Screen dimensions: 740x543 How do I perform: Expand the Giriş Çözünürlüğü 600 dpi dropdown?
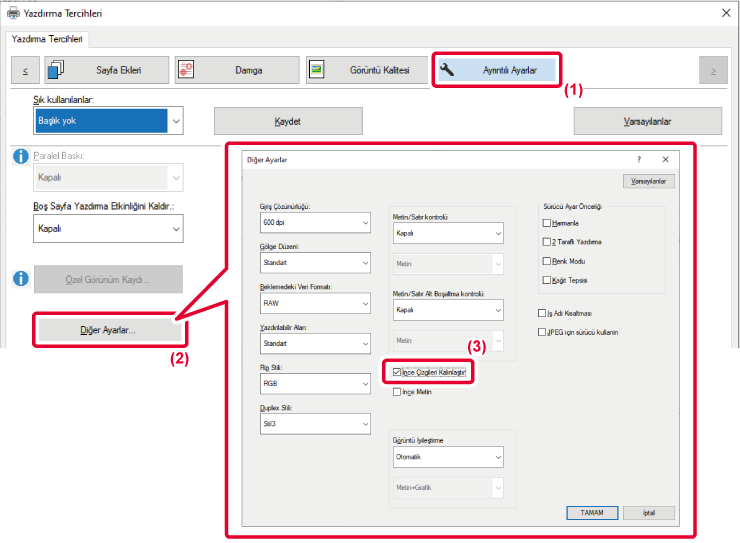[x=314, y=224]
